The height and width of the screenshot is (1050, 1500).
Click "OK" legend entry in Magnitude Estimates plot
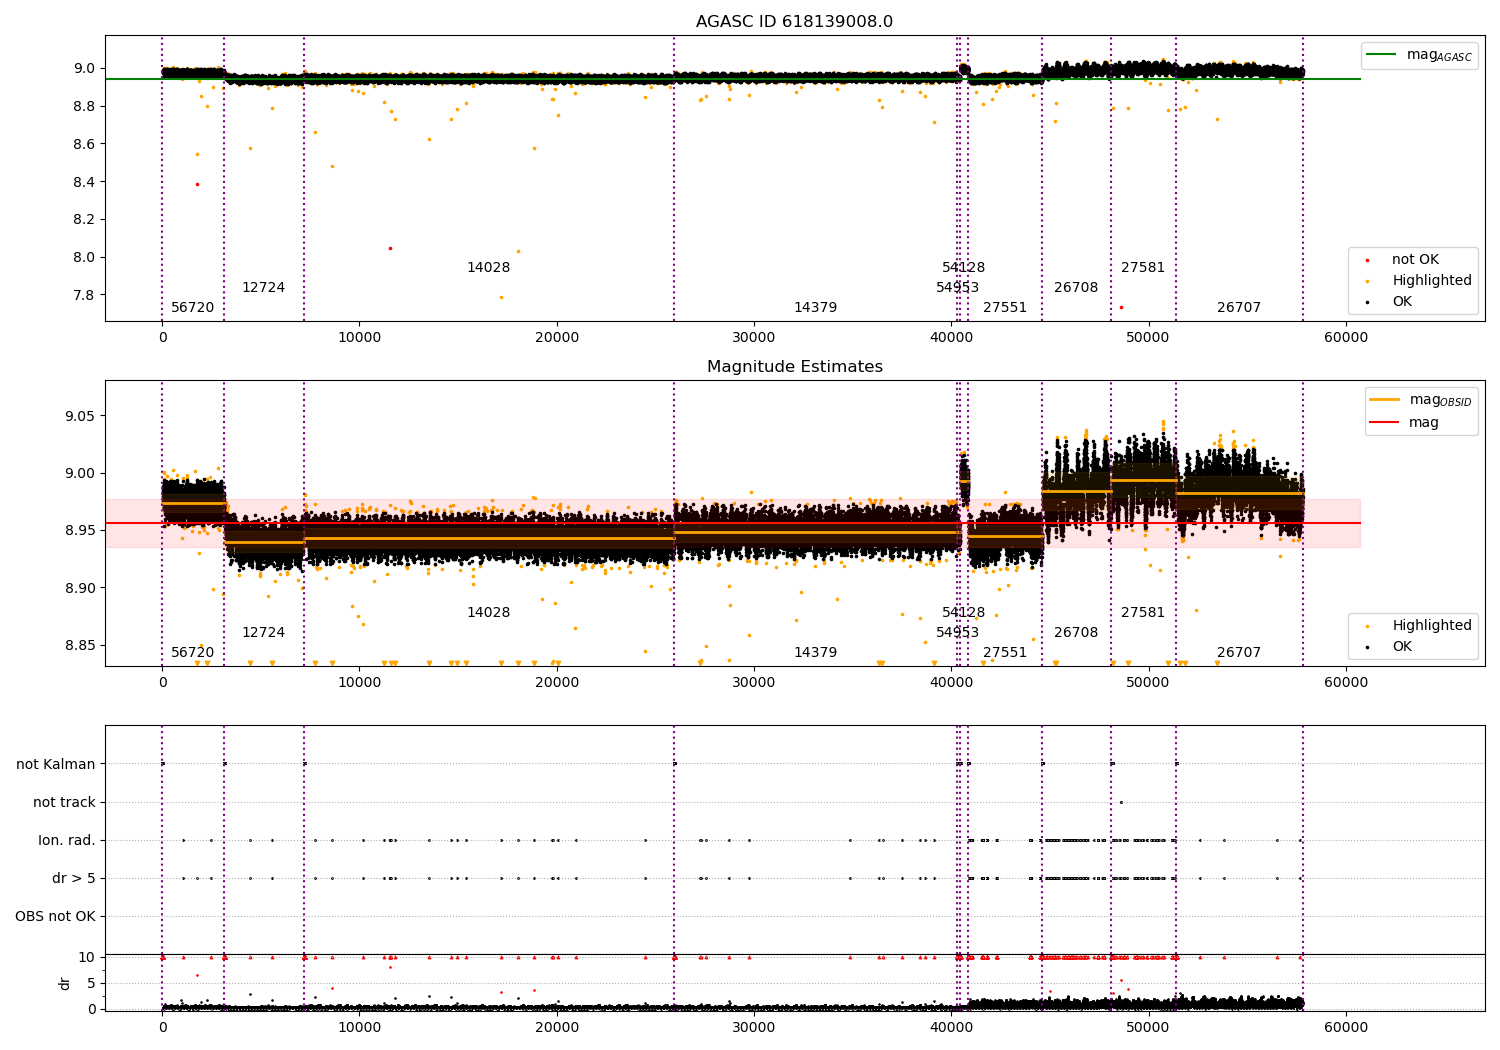coord(1402,647)
